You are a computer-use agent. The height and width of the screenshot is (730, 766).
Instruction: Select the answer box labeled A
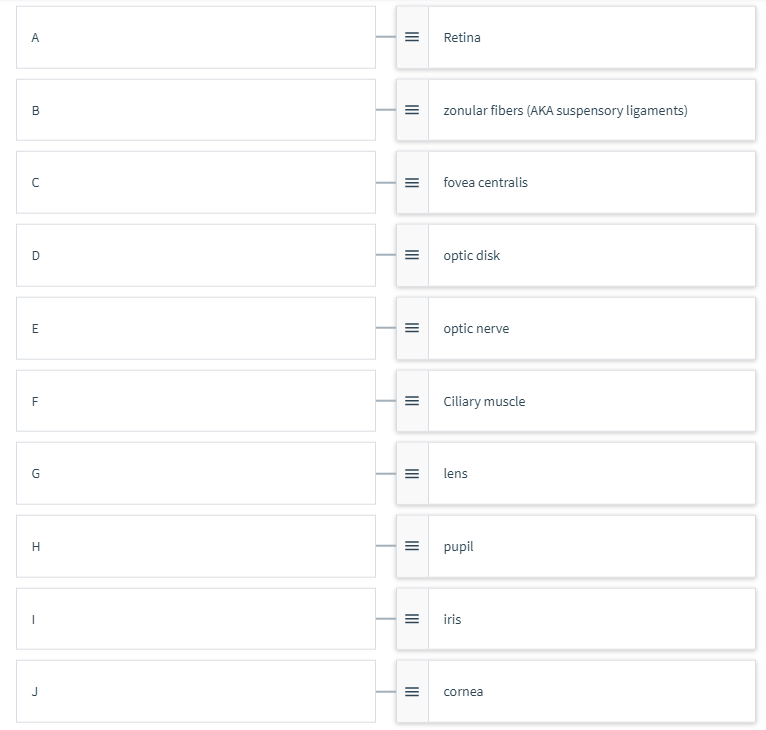[196, 37]
